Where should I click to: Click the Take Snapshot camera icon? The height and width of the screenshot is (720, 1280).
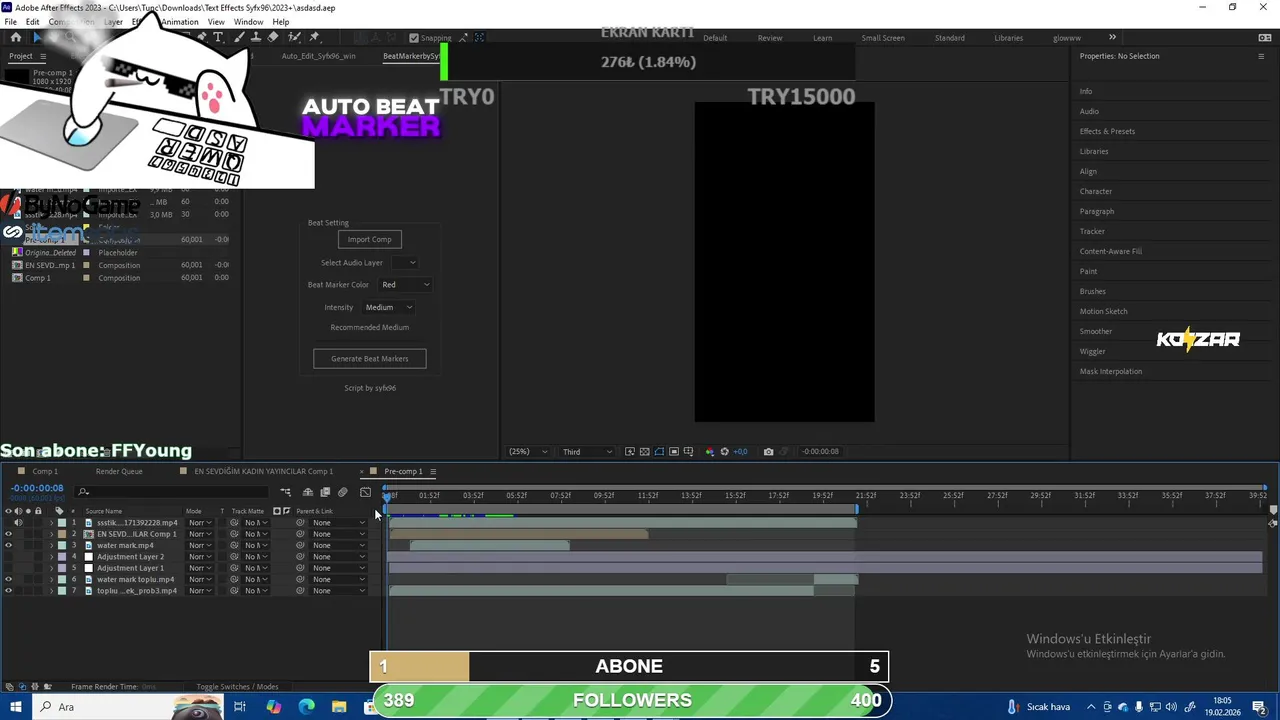tap(768, 452)
